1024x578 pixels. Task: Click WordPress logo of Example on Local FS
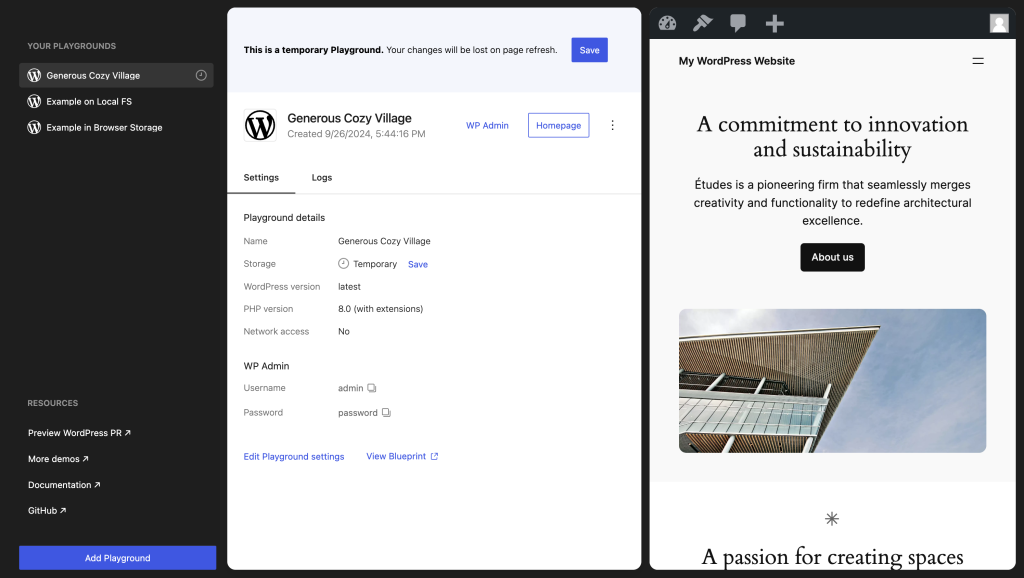pos(34,101)
